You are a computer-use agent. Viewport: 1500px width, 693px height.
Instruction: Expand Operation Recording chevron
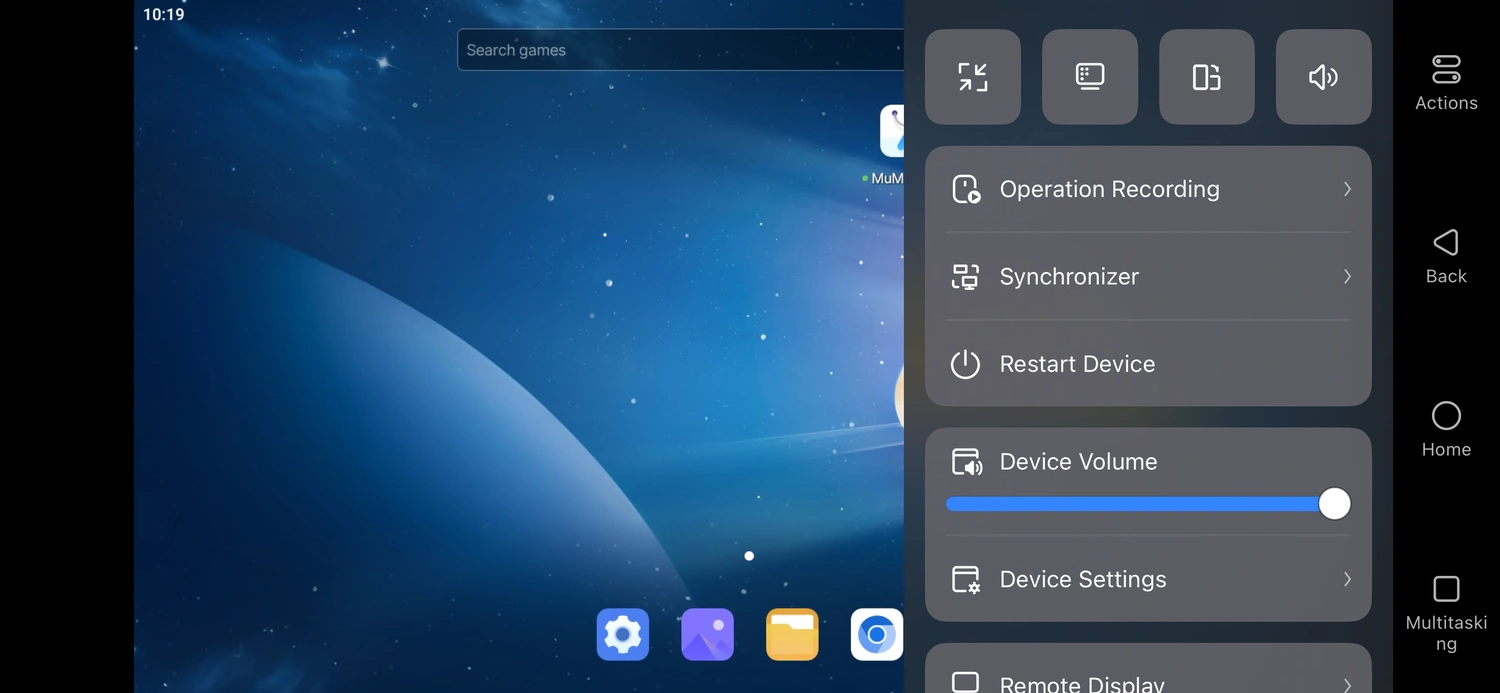[x=1347, y=189]
